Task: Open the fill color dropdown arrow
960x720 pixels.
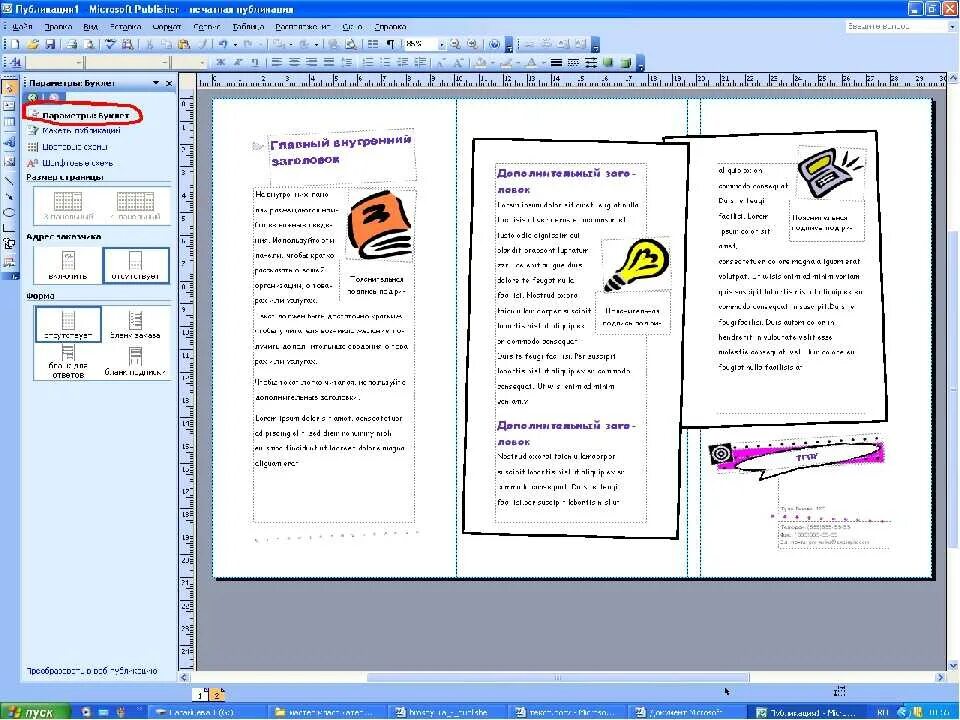Action: [x=492, y=62]
